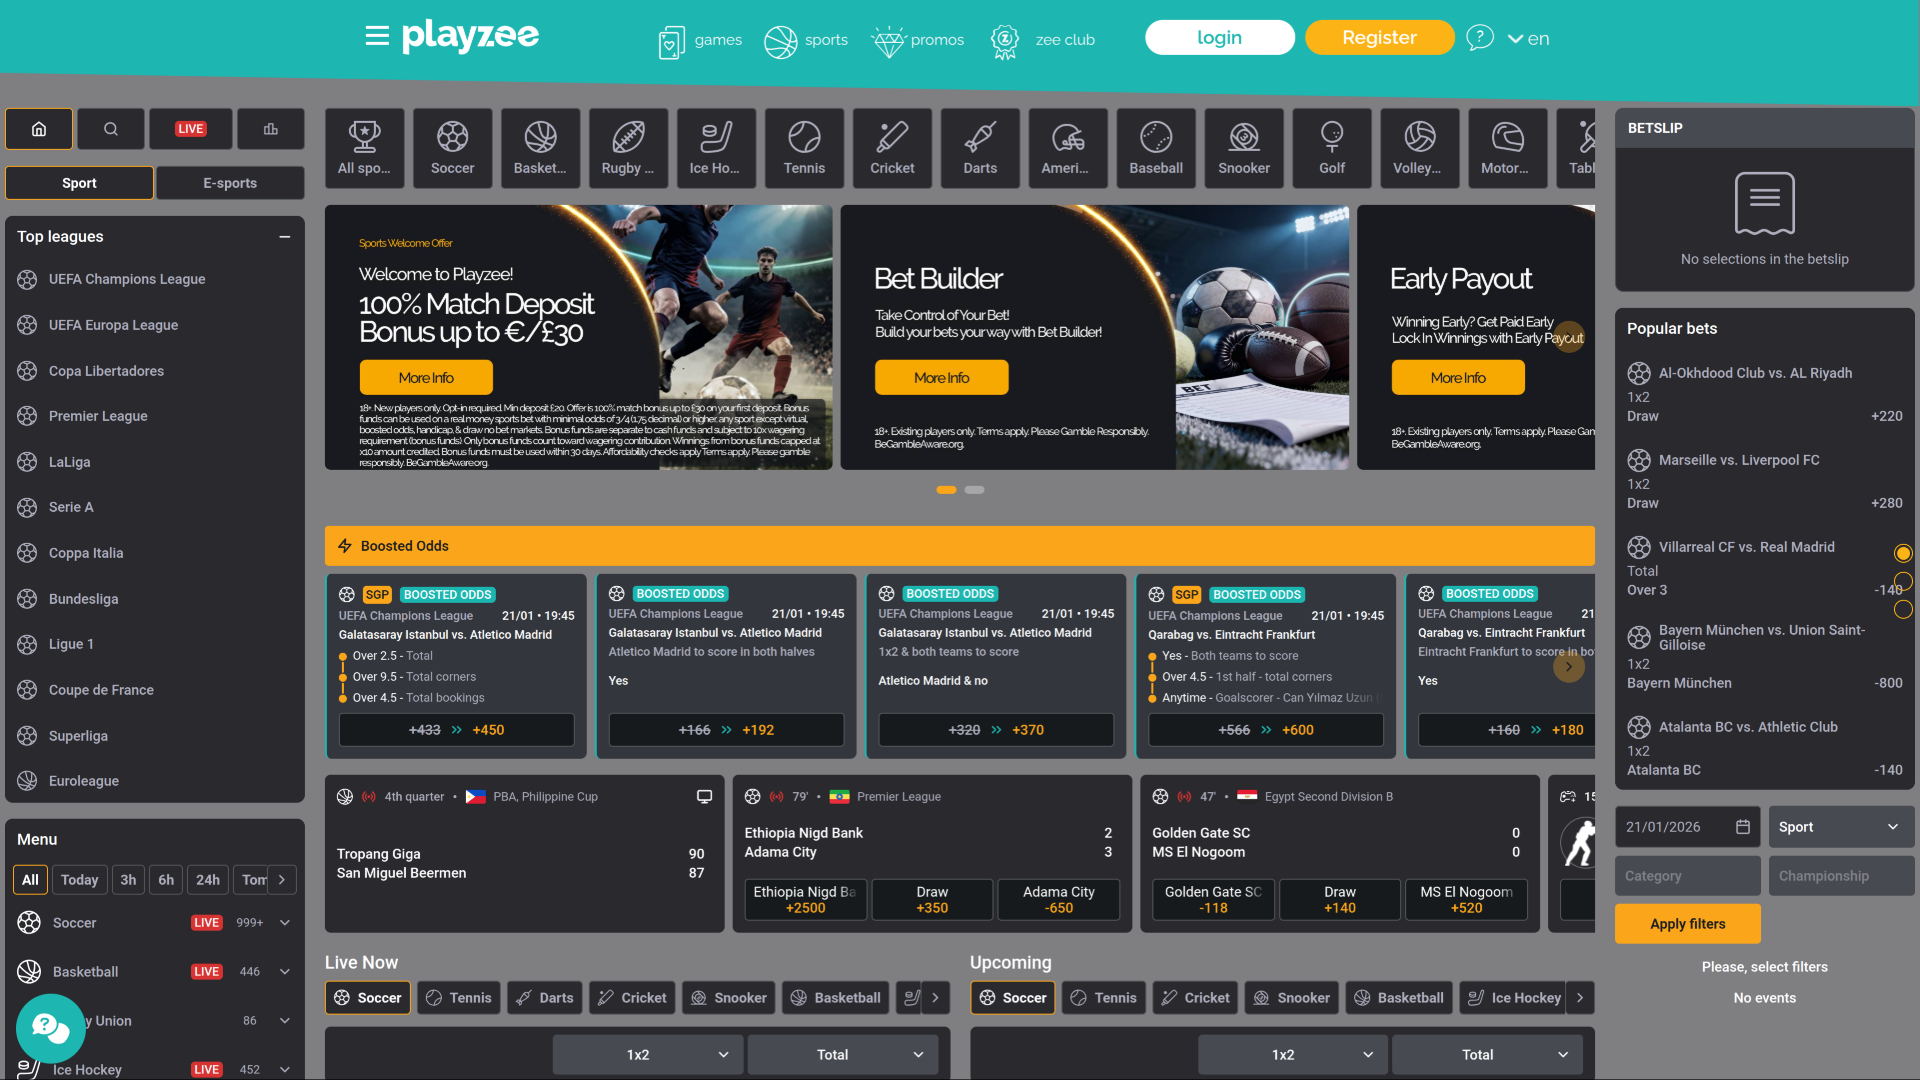The image size is (1920, 1080).
Task: Switch to the E-sports tab
Action: 230,182
